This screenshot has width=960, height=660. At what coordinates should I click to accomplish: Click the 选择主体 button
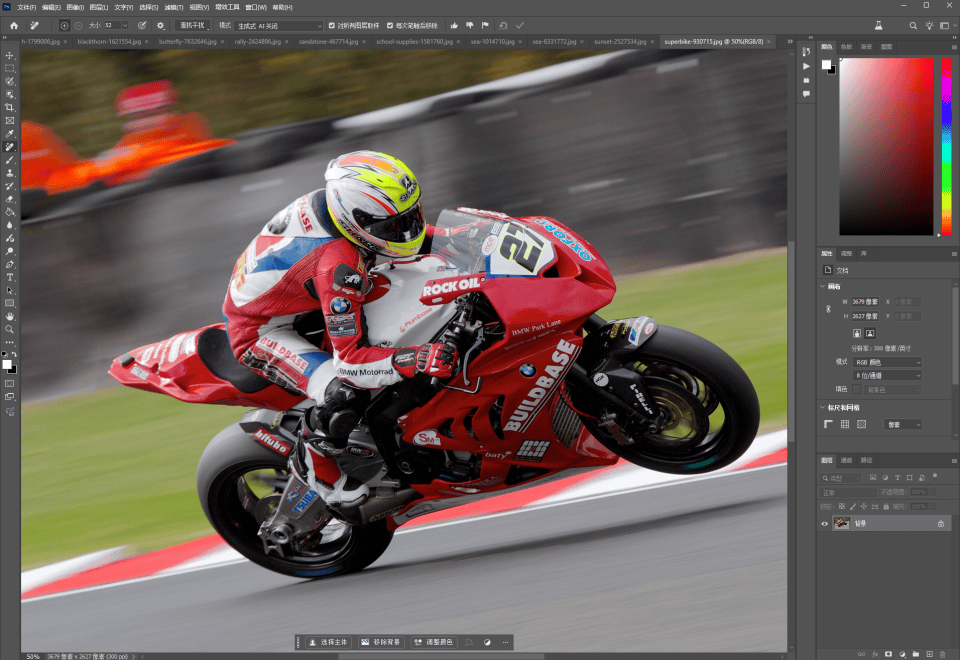pos(327,642)
